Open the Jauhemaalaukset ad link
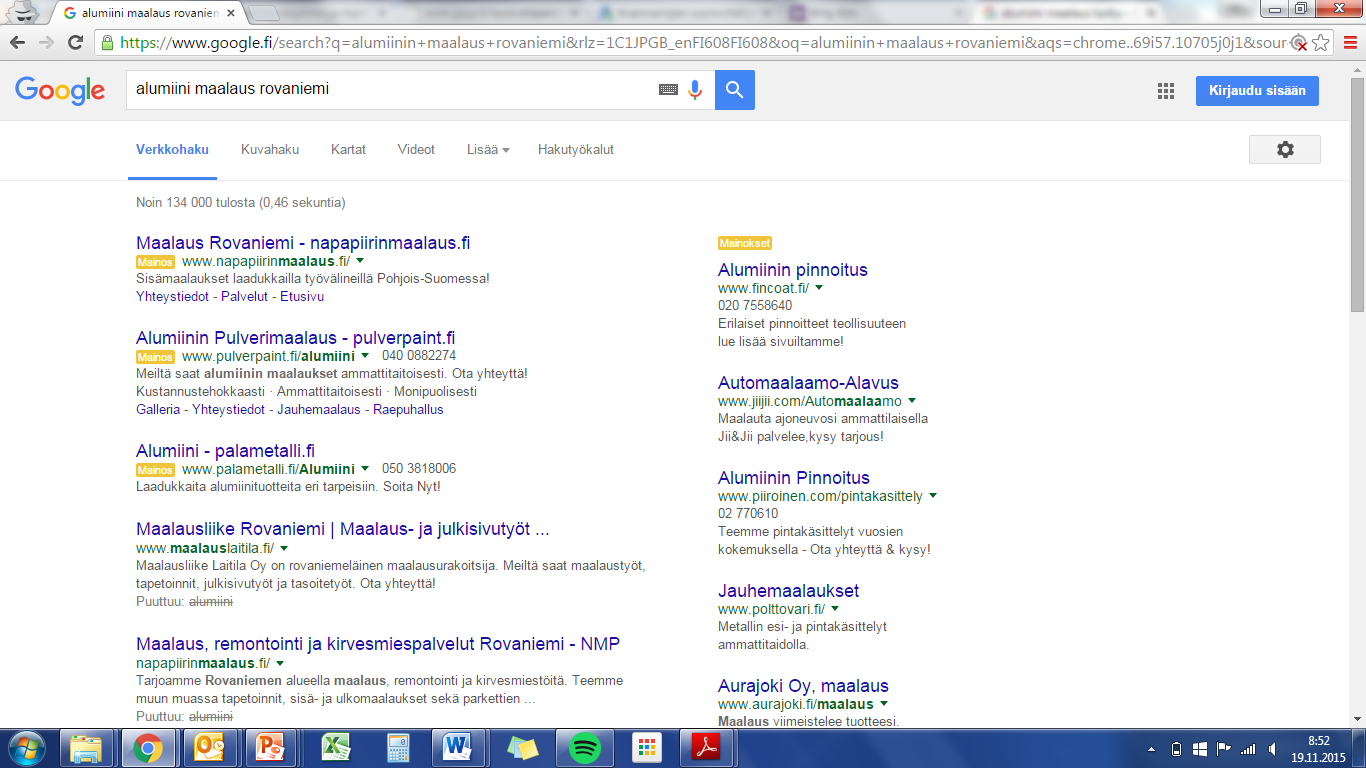 788,591
